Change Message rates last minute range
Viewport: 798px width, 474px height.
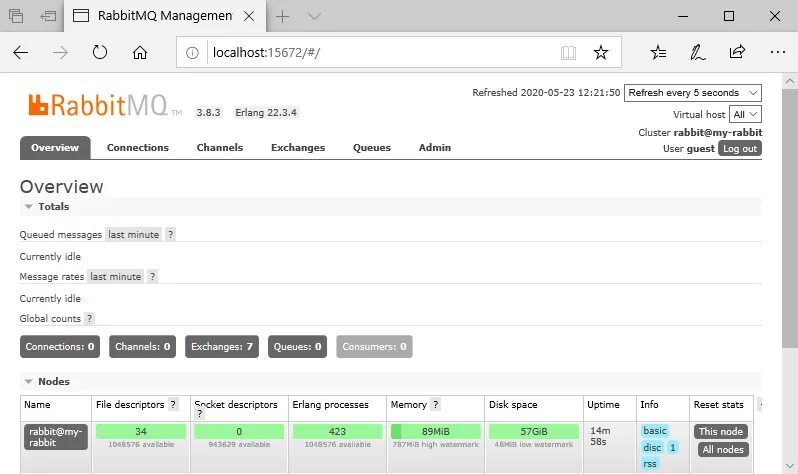click(116, 276)
